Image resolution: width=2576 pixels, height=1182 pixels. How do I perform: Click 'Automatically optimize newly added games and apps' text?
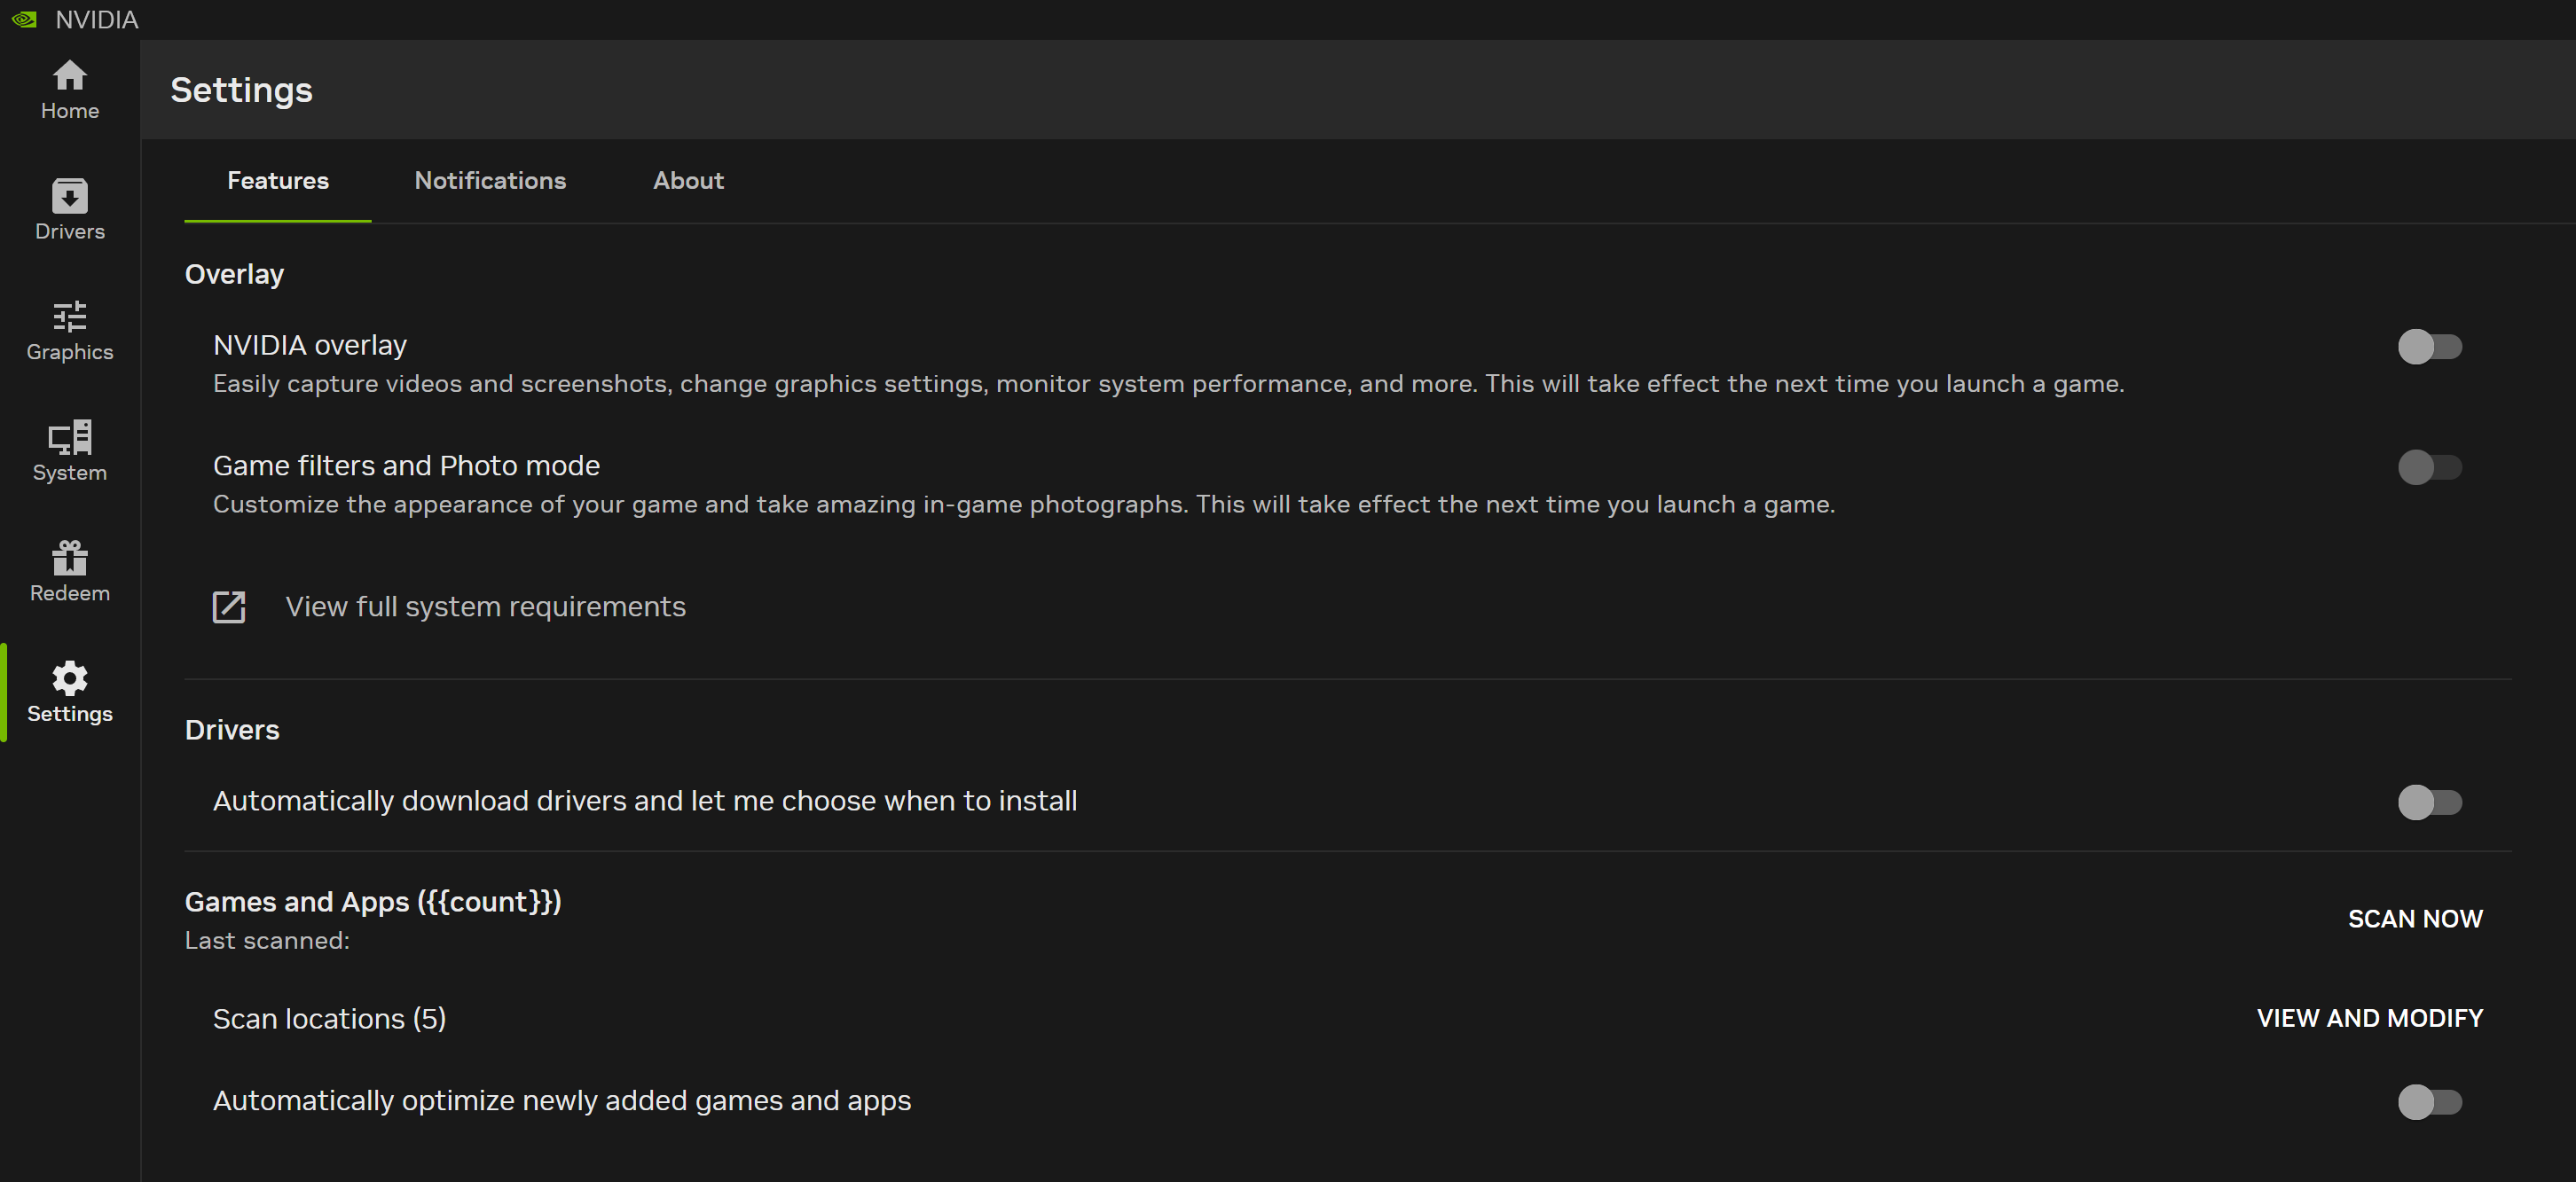point(562,1101)
